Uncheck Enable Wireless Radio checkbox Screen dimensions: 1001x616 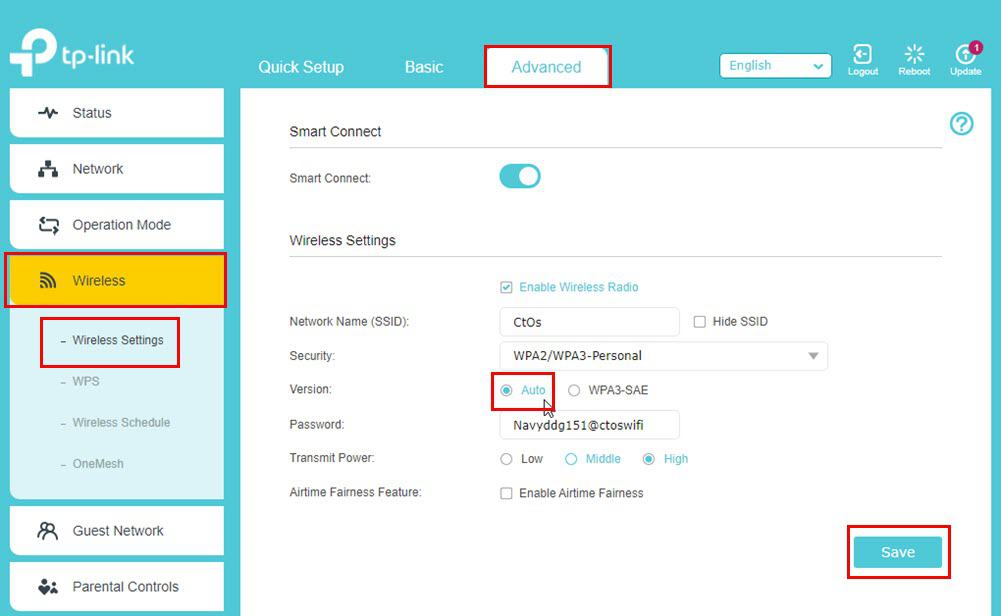pos(506,287)
